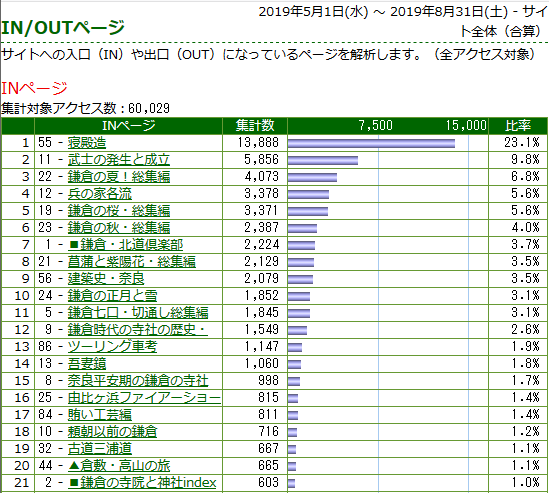Open the 賄い工芸編 link

(100, 415)
